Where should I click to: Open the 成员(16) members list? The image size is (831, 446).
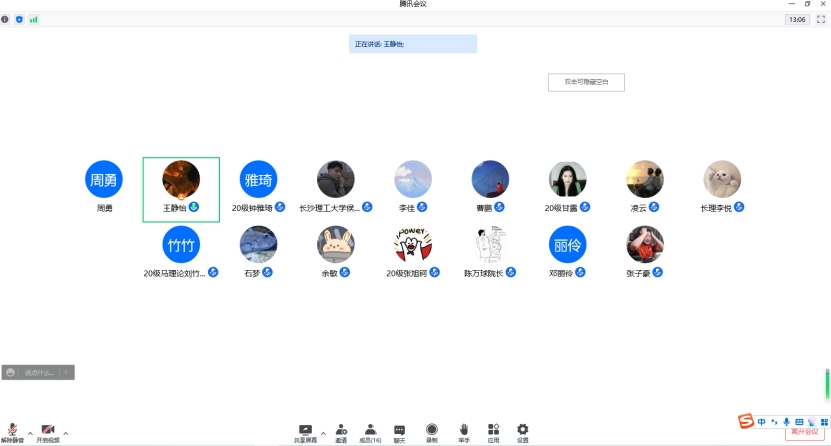(x=370, y=432)
